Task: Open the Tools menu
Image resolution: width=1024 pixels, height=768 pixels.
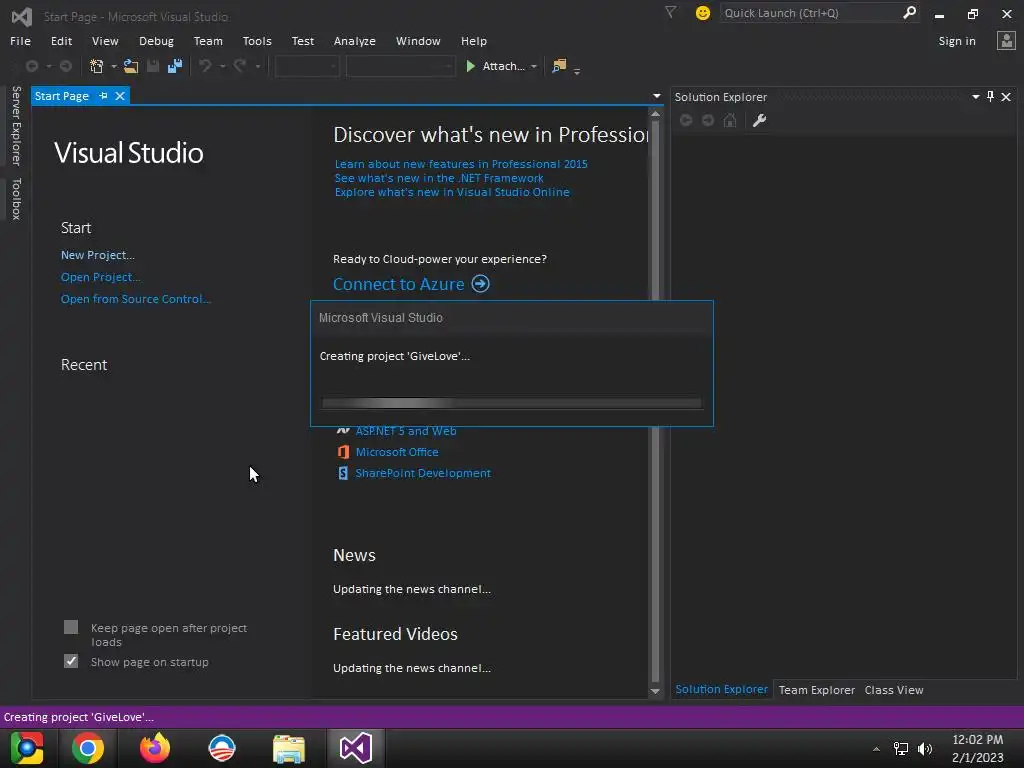Action: coord(257,40)
